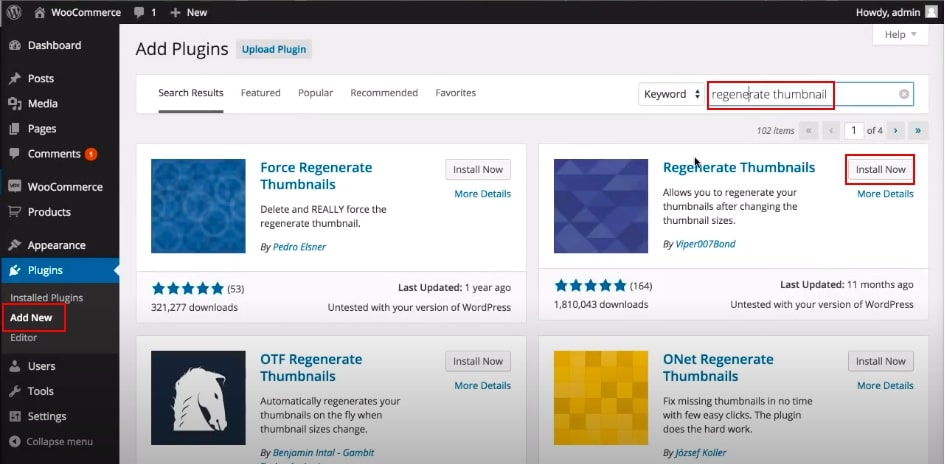Expand the Help panel

(x=900, y=34)
